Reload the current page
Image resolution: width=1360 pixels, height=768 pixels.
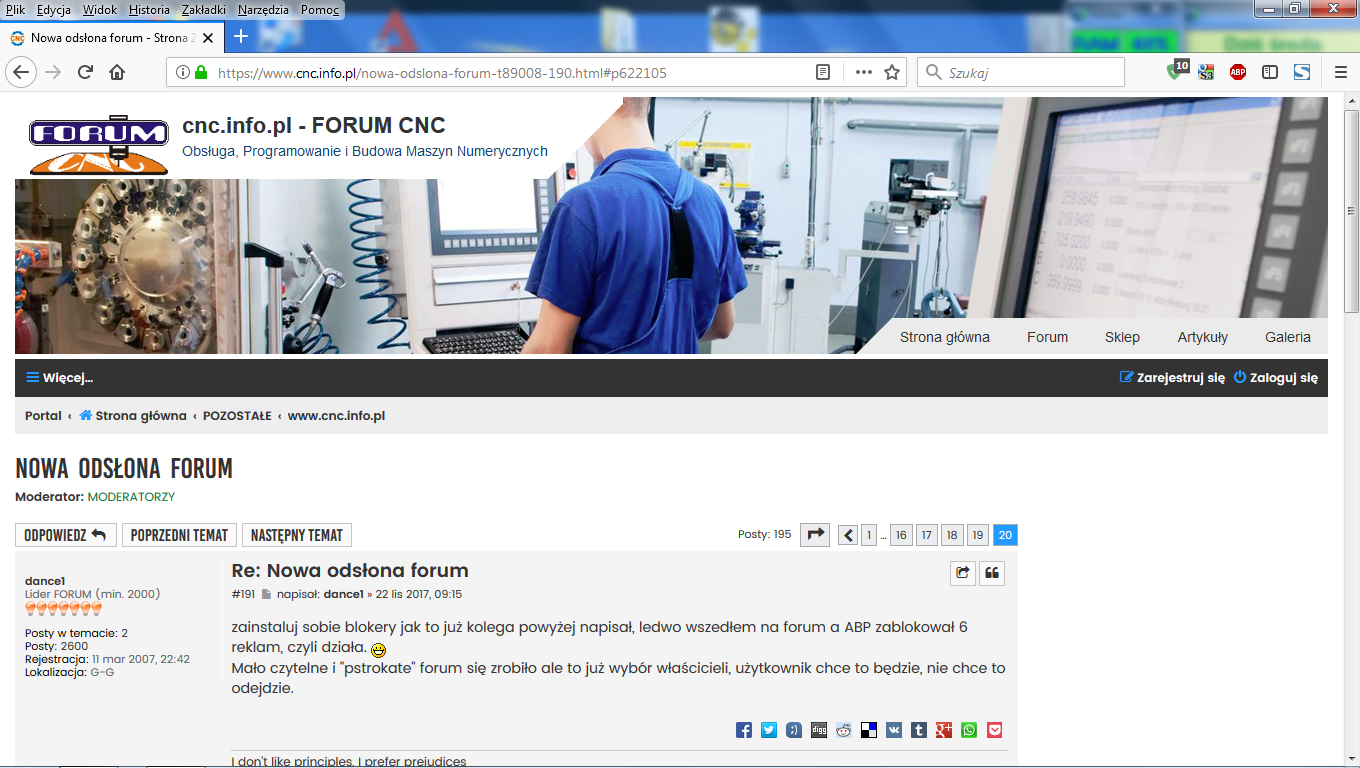(85, 72)
